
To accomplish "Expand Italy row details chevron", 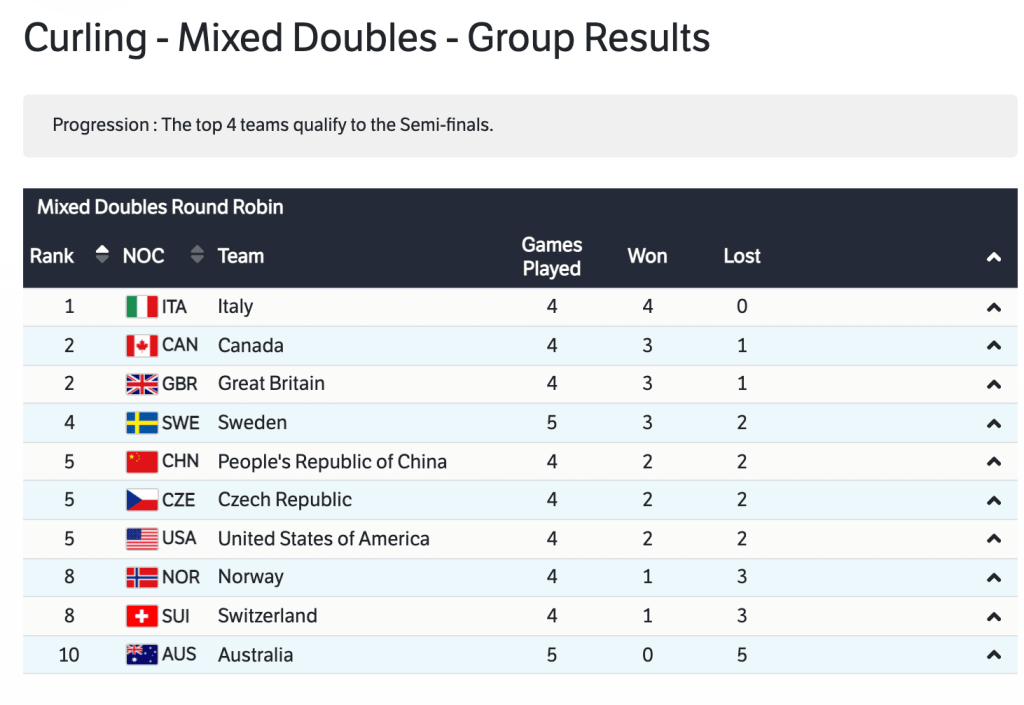I will [993, 308].
